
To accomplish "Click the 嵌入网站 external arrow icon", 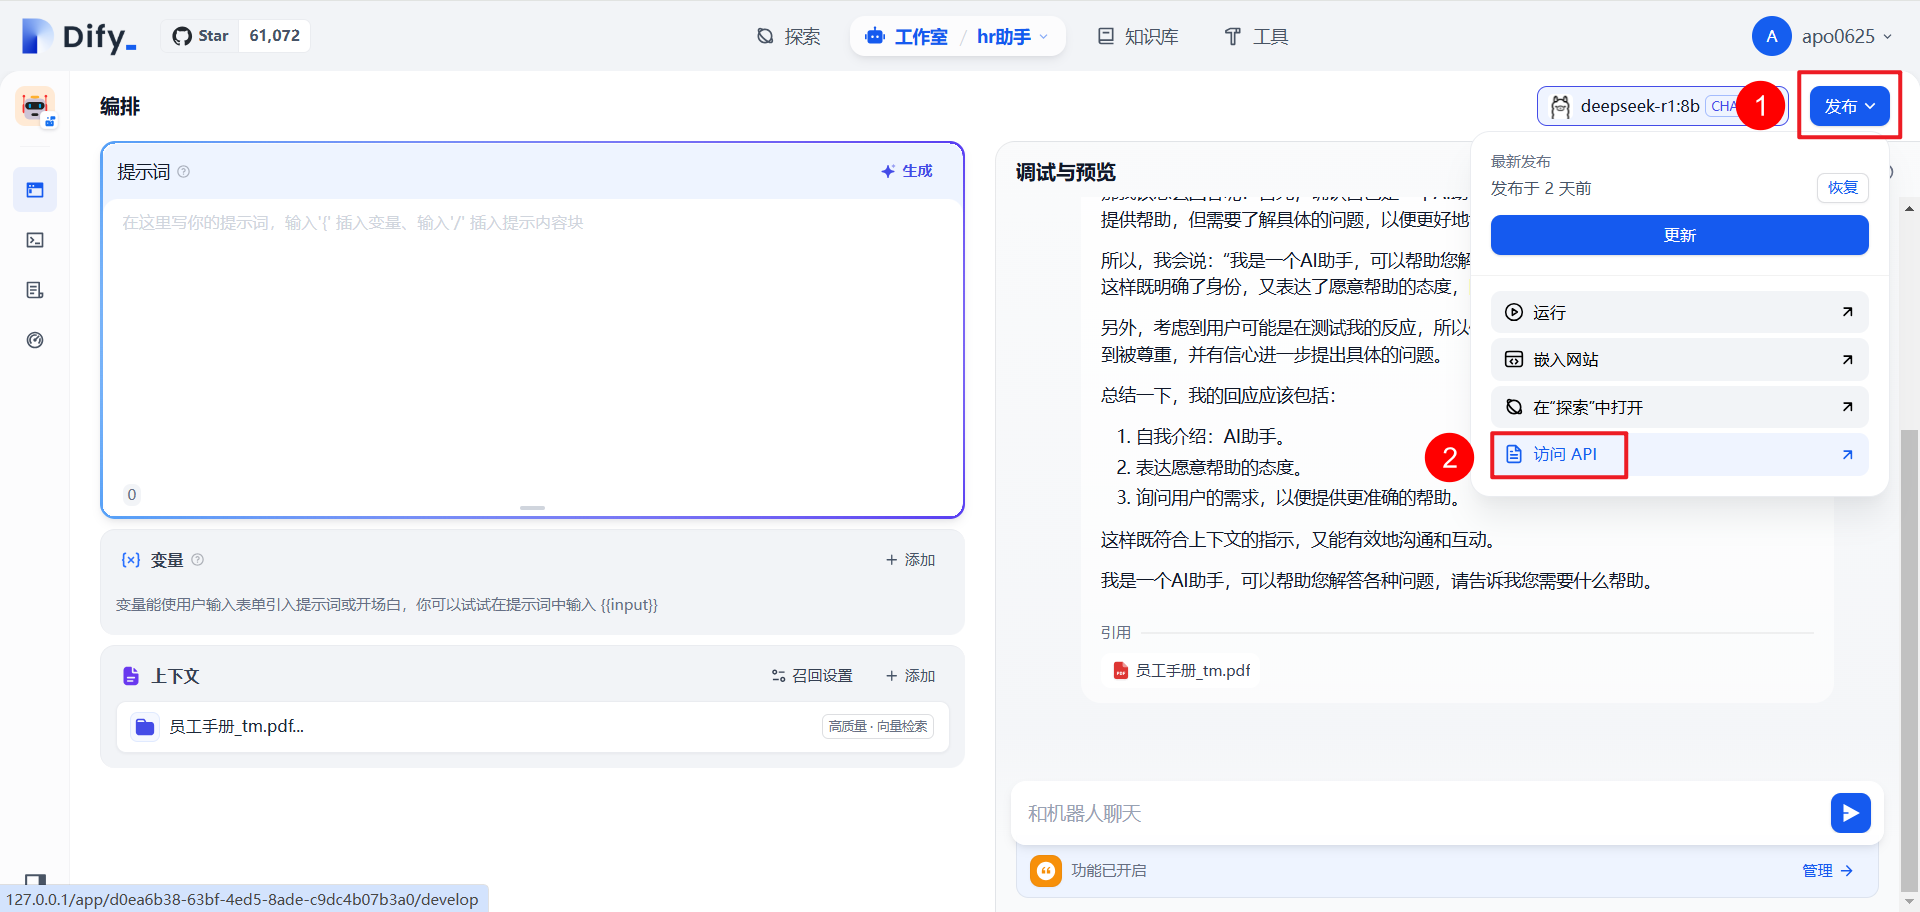I will tap(1847, 359).
